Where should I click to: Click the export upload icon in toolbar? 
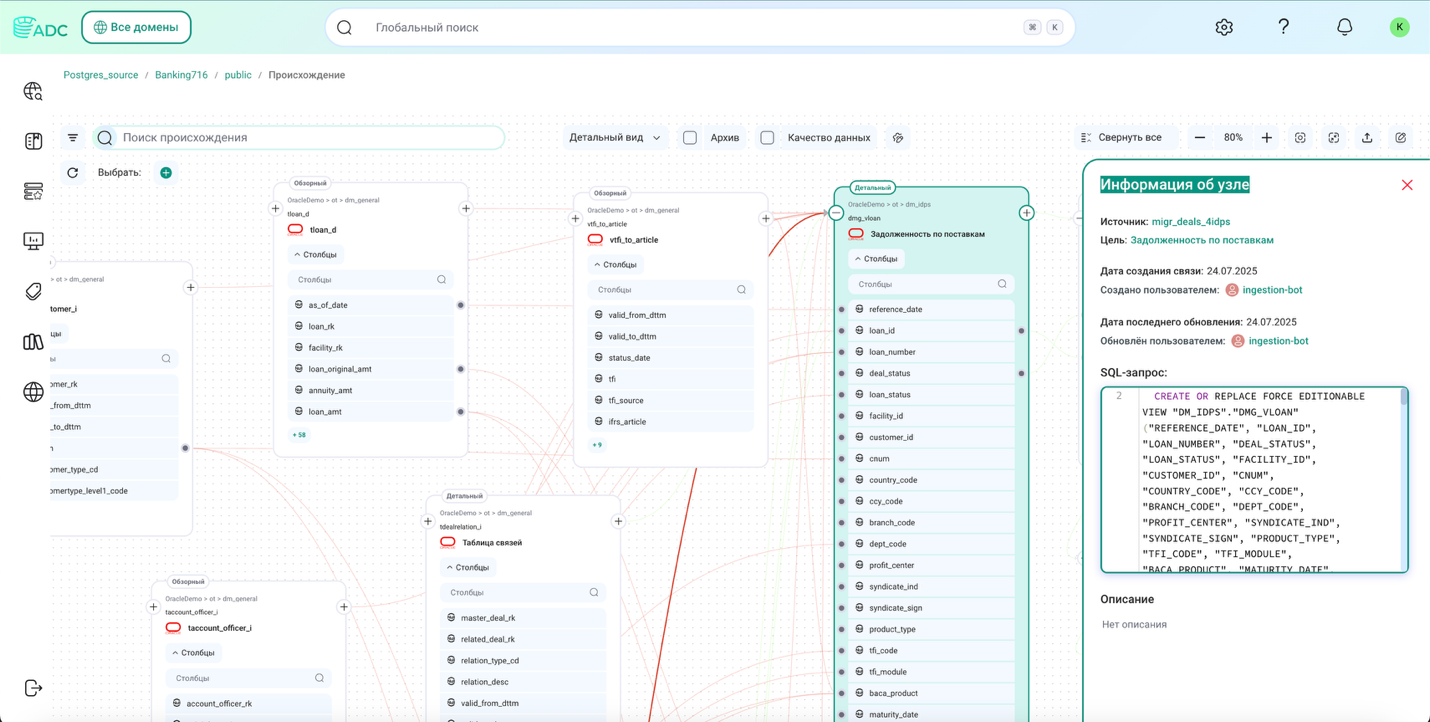coord(1367,138)
